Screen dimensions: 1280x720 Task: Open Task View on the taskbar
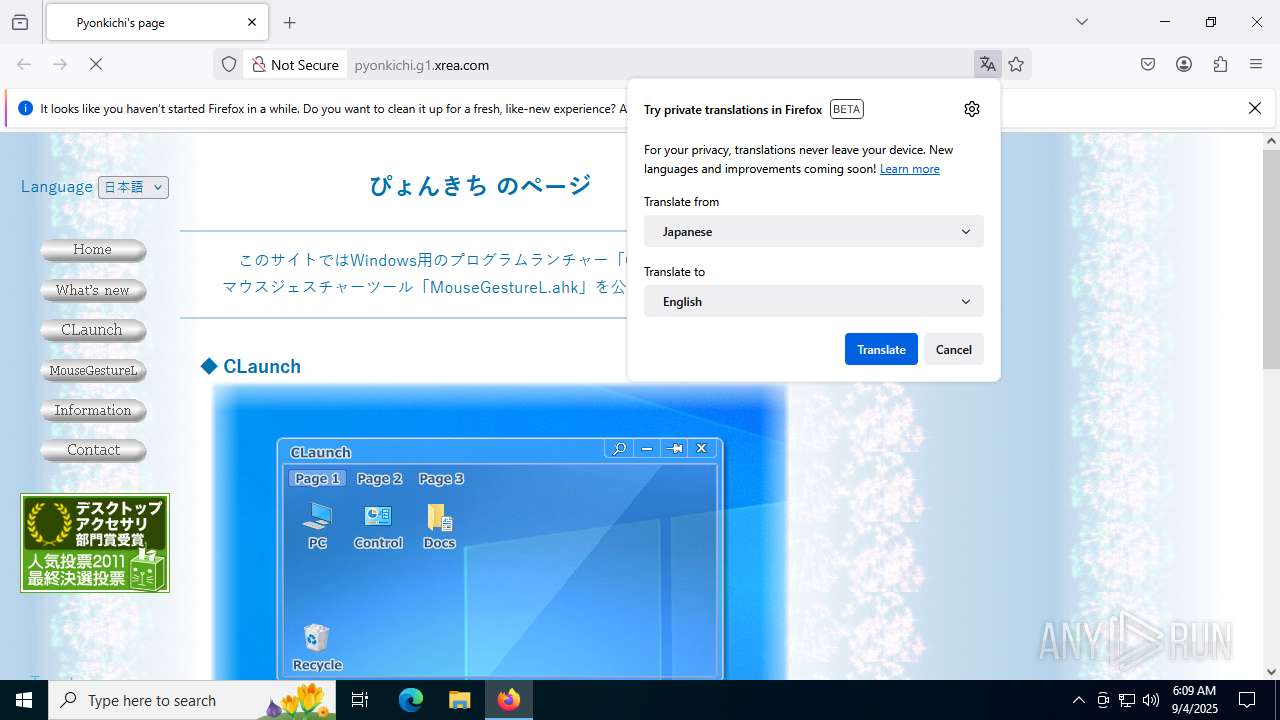coord(360,700)
